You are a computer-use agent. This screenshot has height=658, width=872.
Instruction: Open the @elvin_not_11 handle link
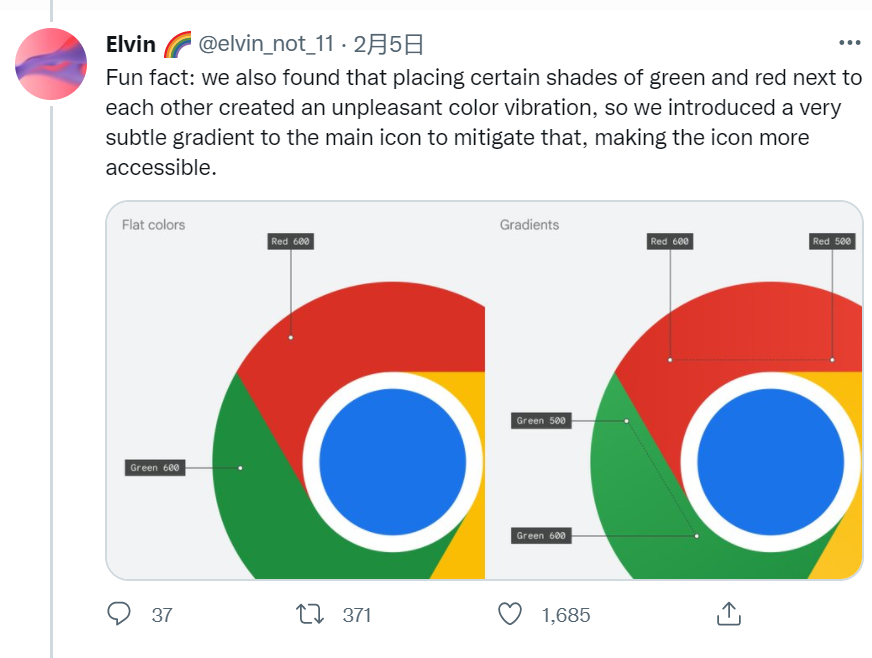click(x=266, y=44)
